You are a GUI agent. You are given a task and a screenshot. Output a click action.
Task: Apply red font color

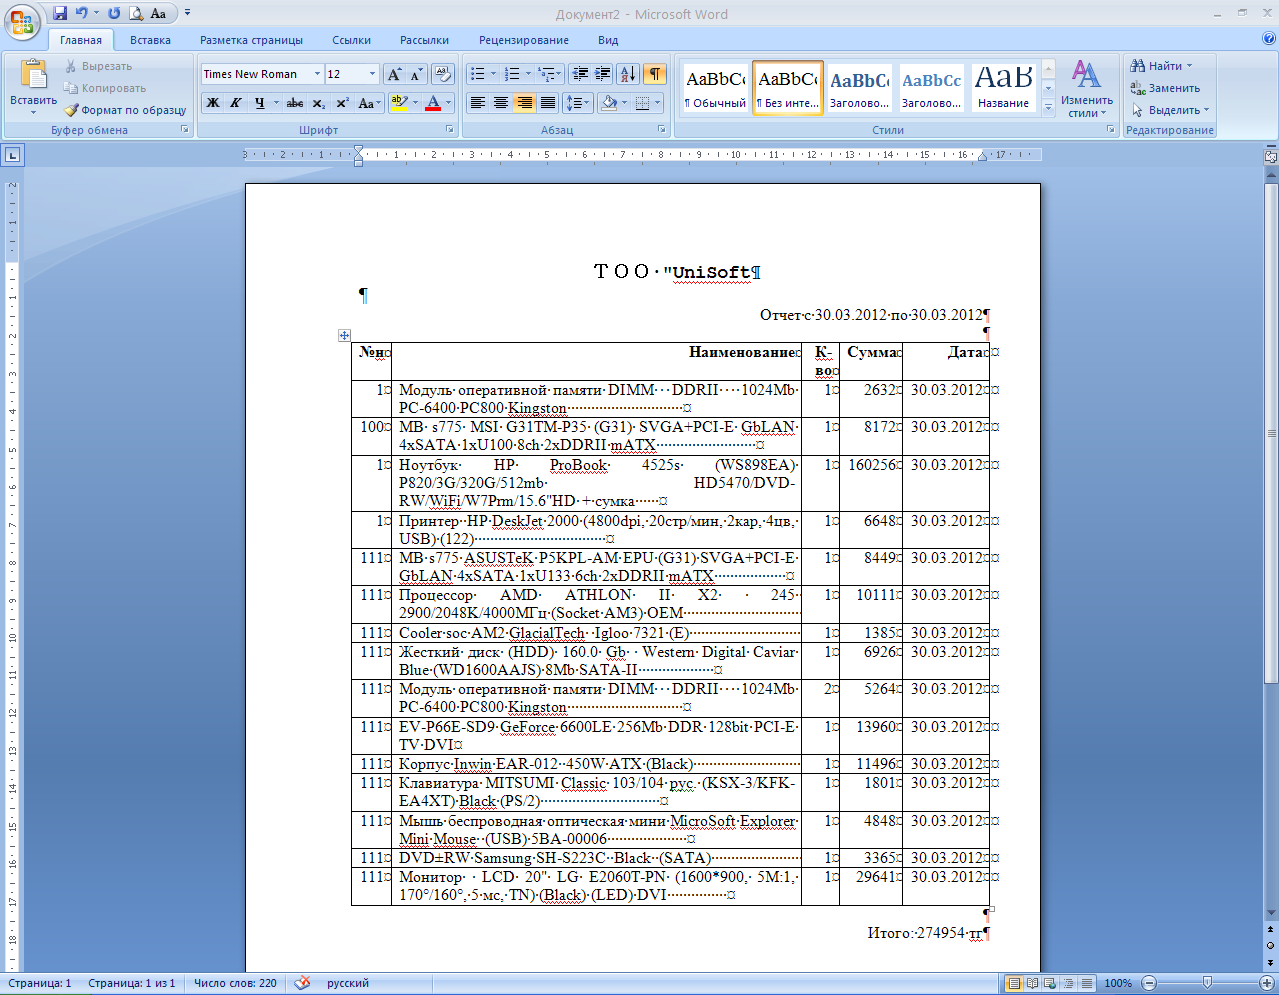pos(433,103)
